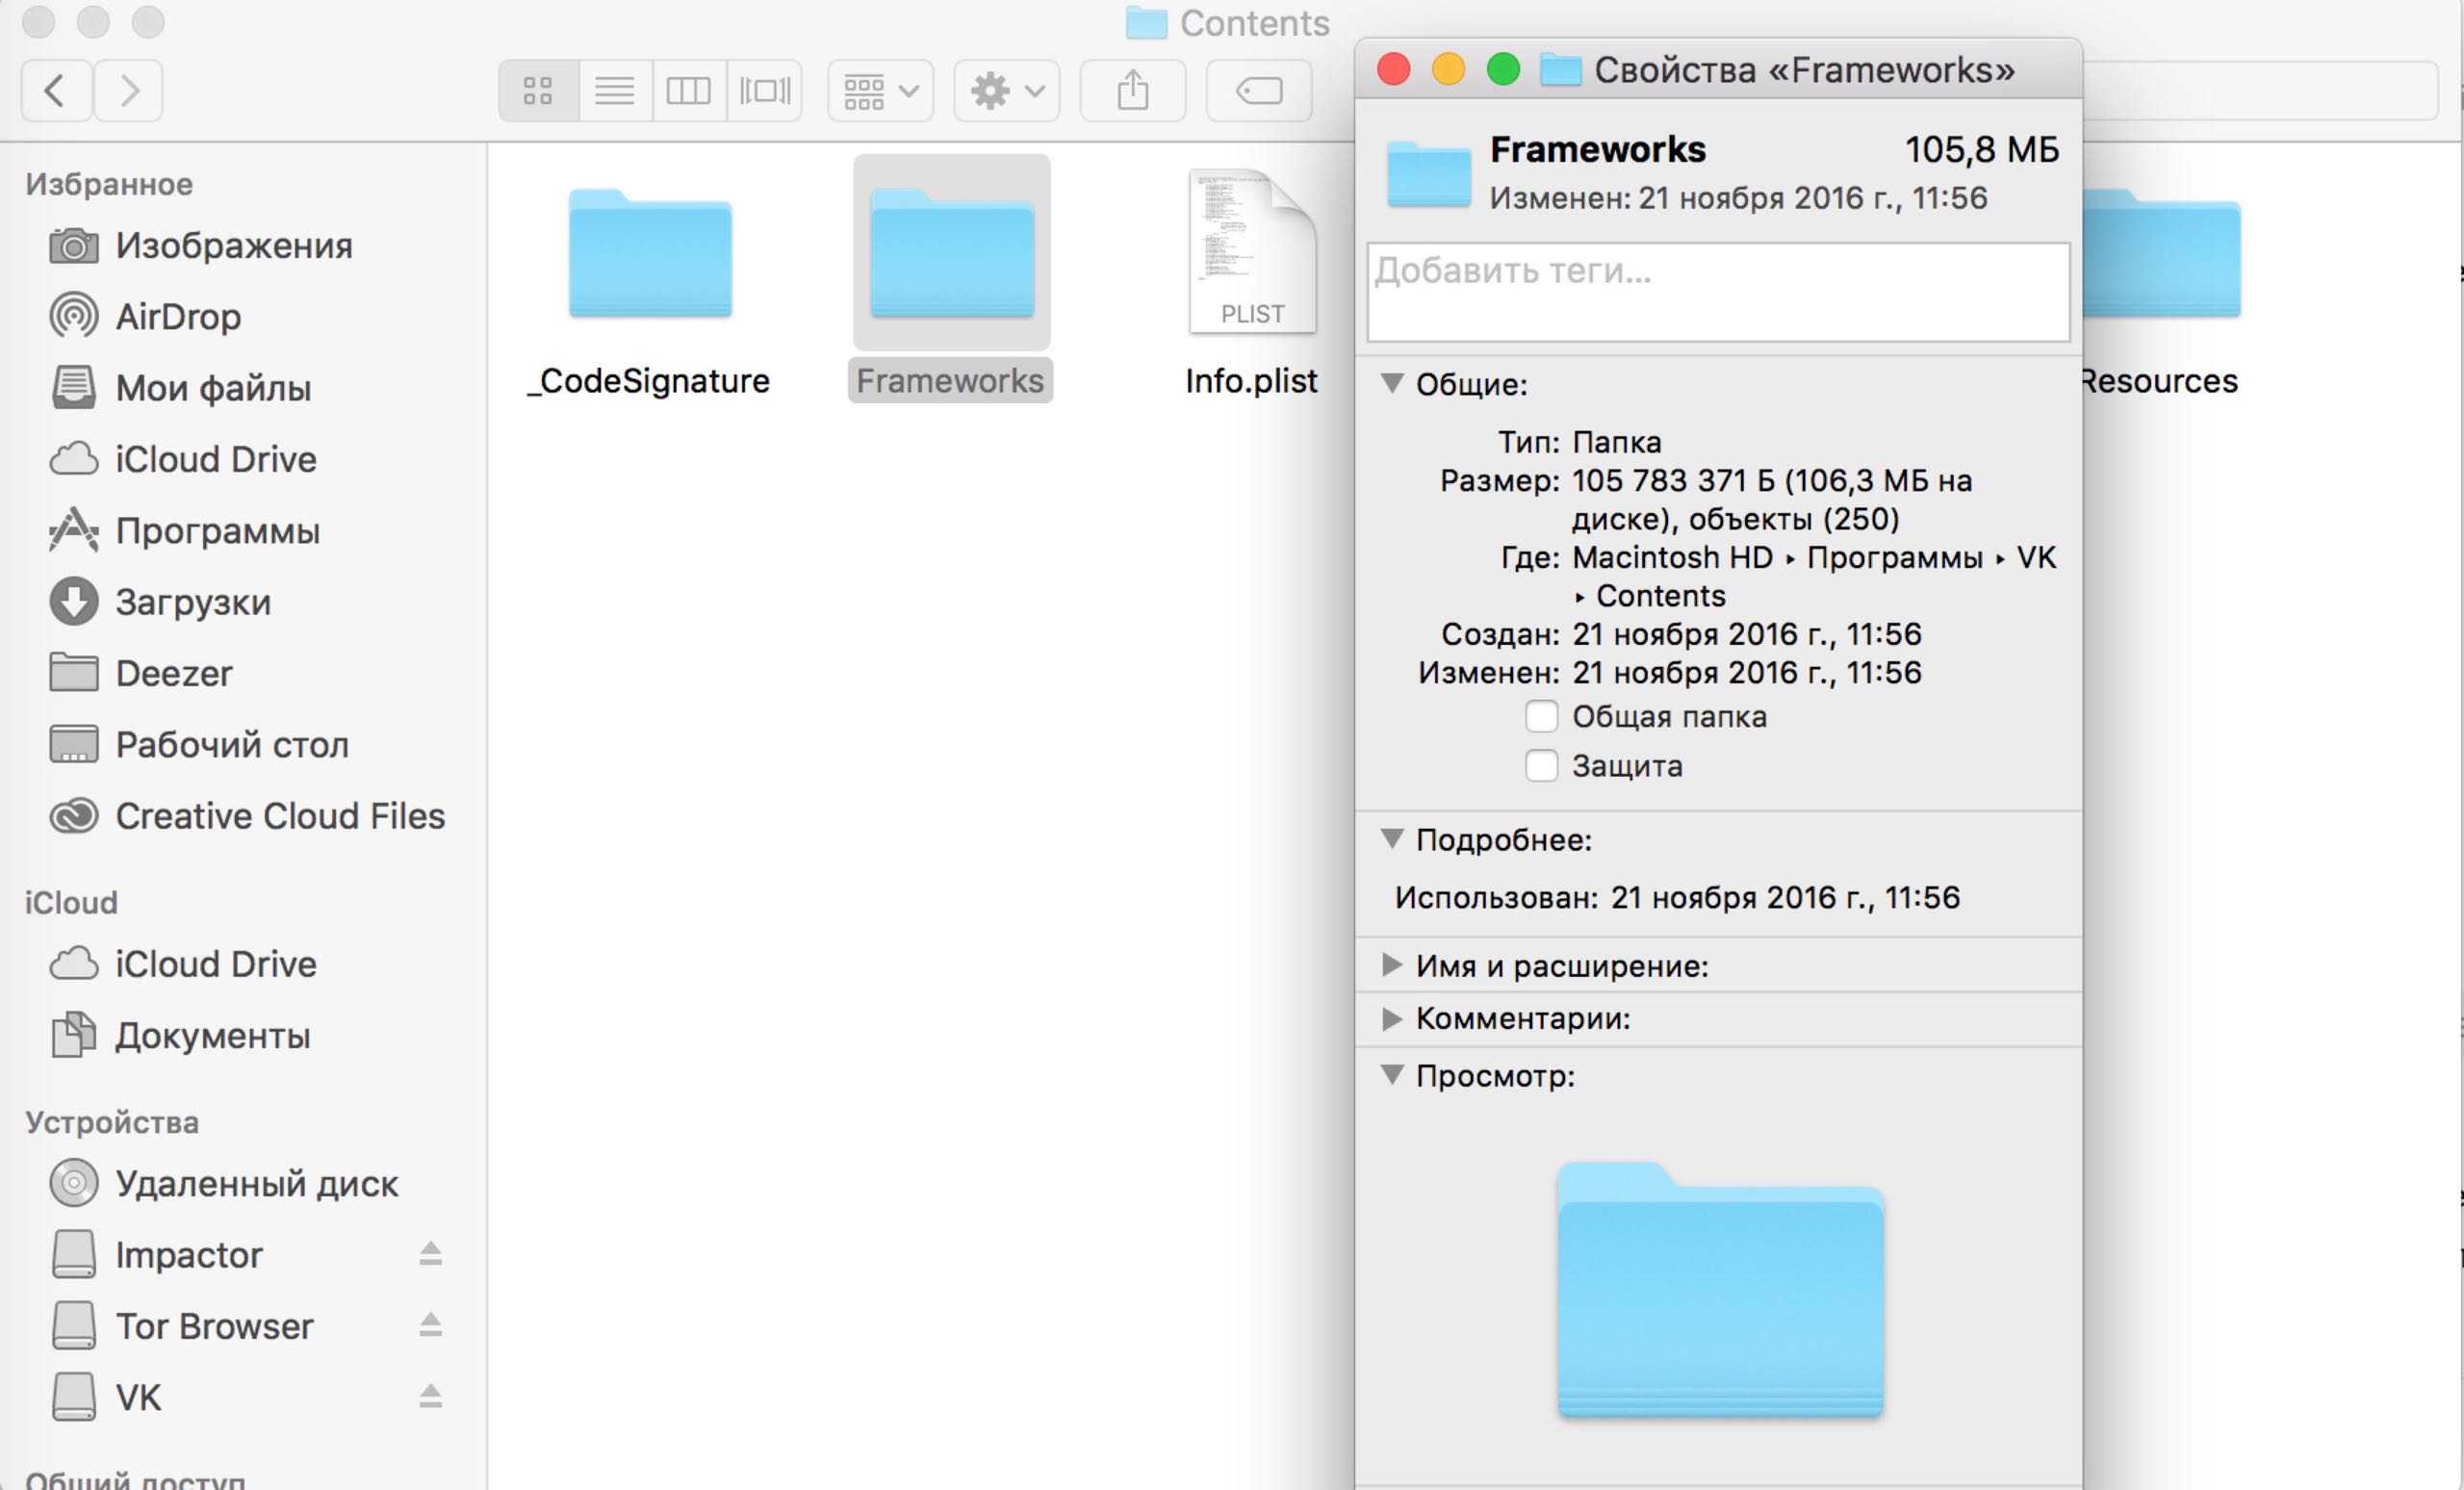Screen dimensions: 2464x1490
Task: Expand the Имя и расширение section
Action: (x=1391, y=965)
